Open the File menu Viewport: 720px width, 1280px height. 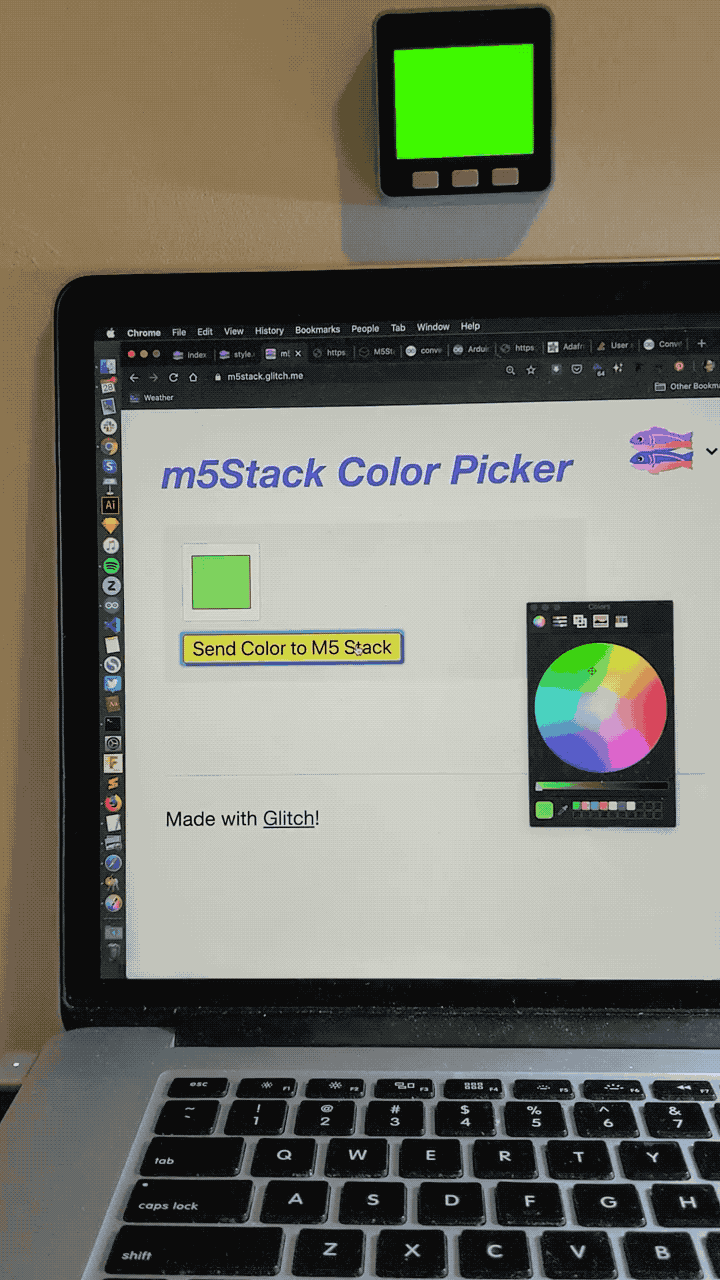(x=179, y=332)
